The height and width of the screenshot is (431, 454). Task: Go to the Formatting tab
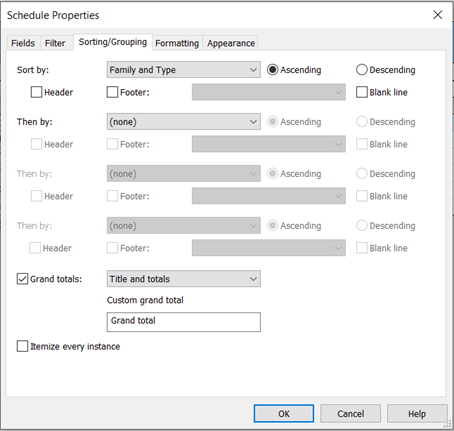pos(177,43)
